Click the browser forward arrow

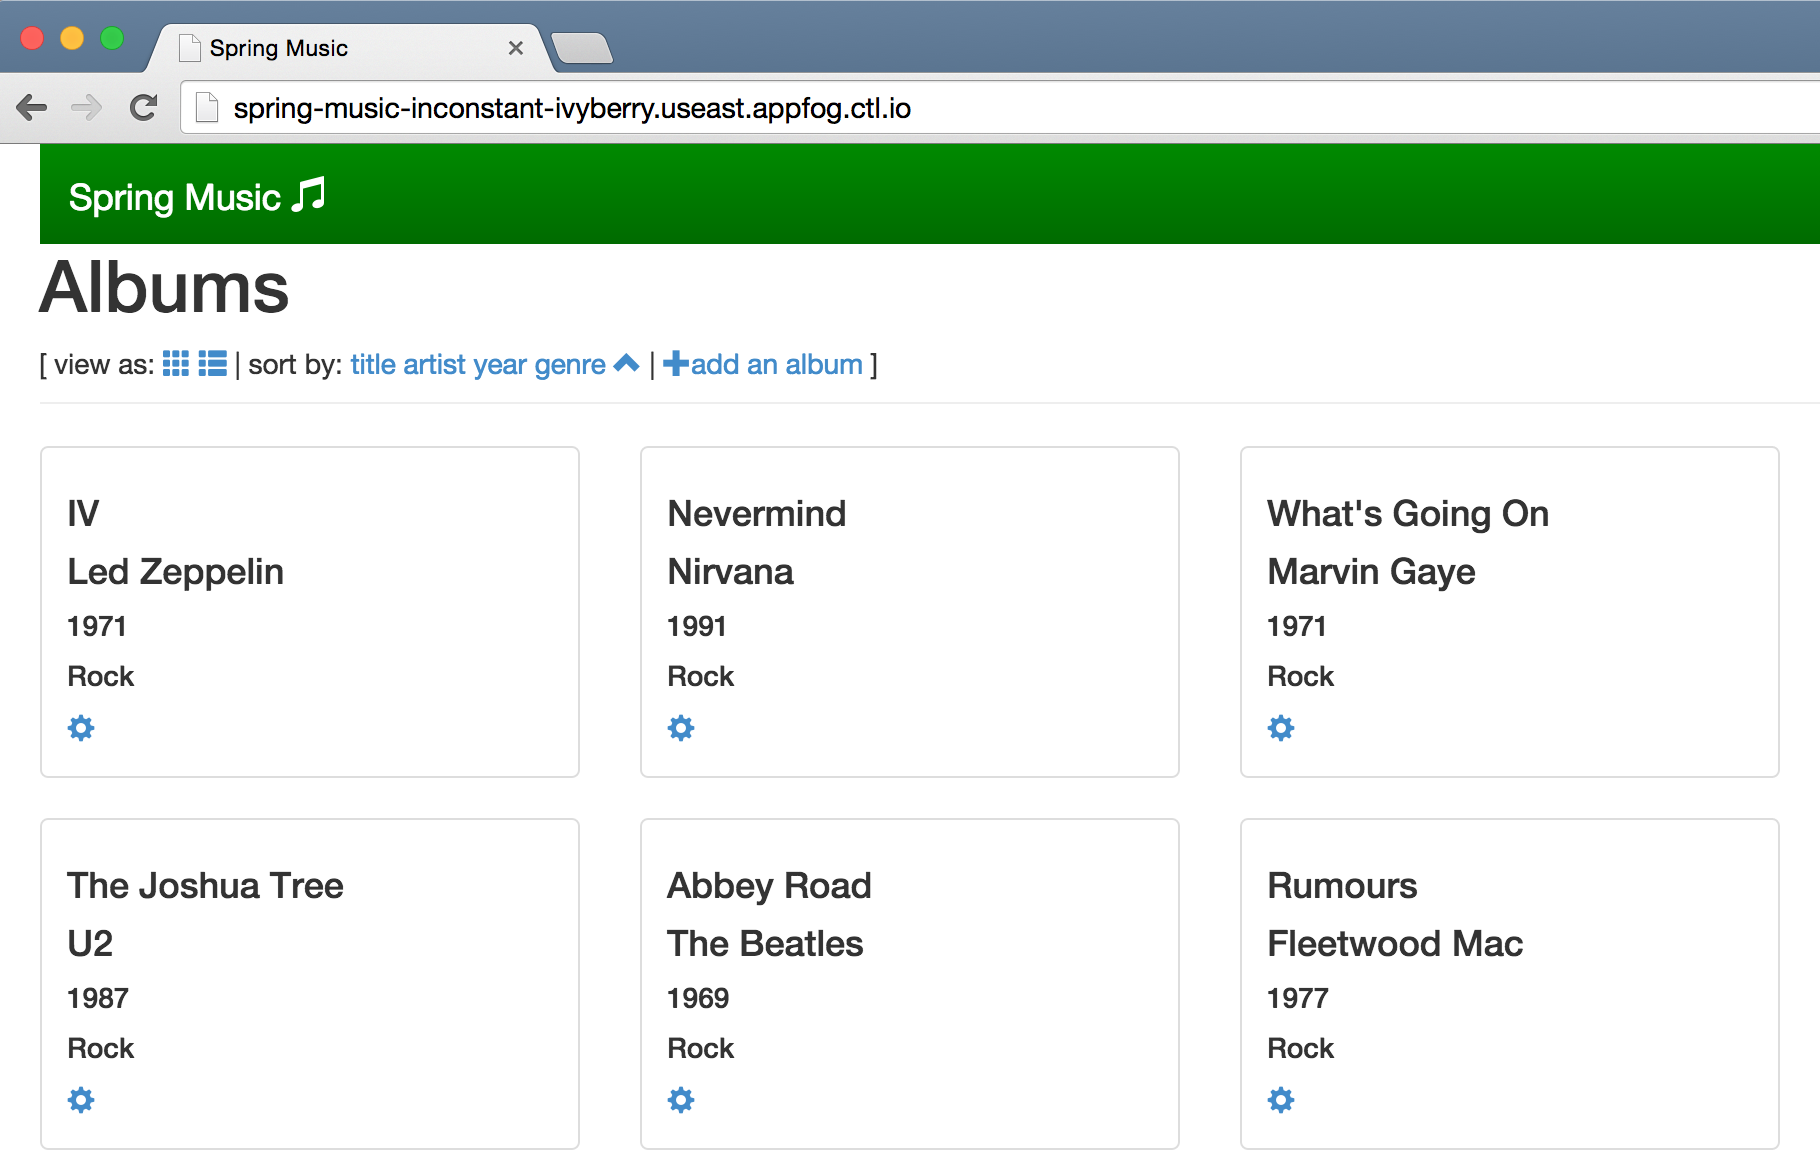pos(87,107)
